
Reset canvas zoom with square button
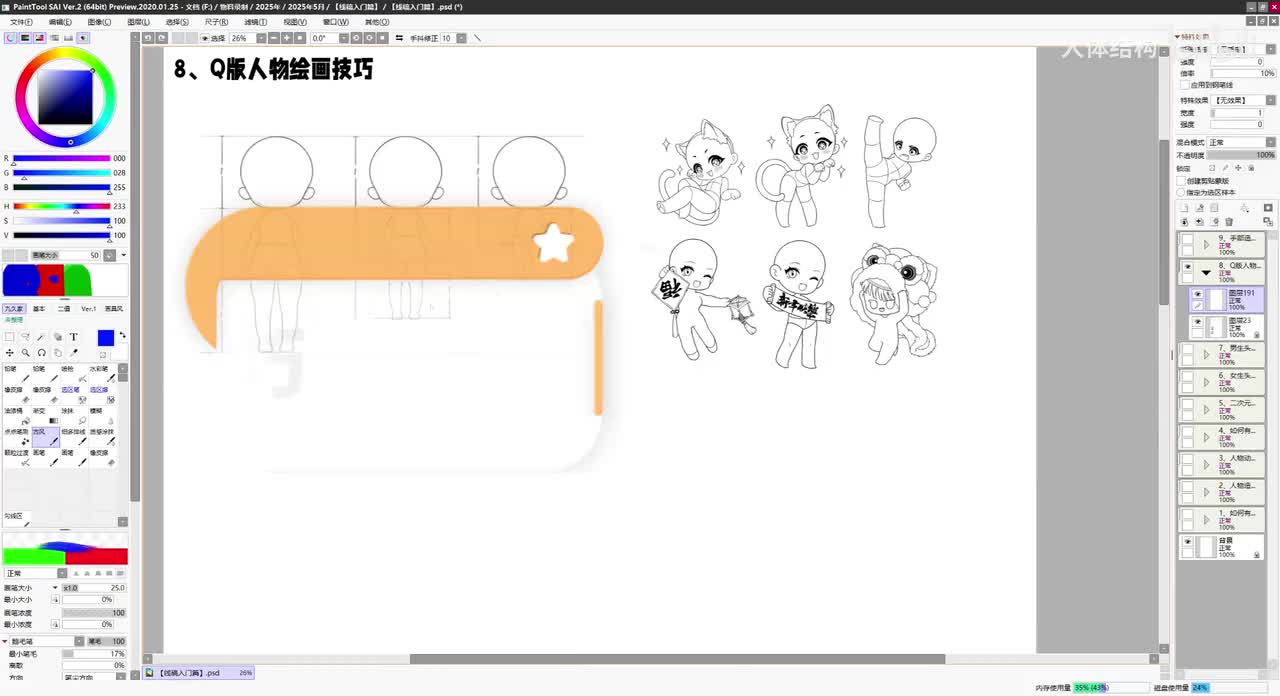click(300, 38)
